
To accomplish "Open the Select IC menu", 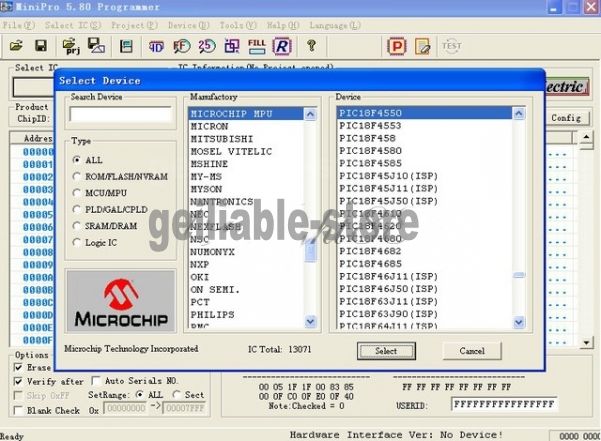I will (x=73, y=26).
